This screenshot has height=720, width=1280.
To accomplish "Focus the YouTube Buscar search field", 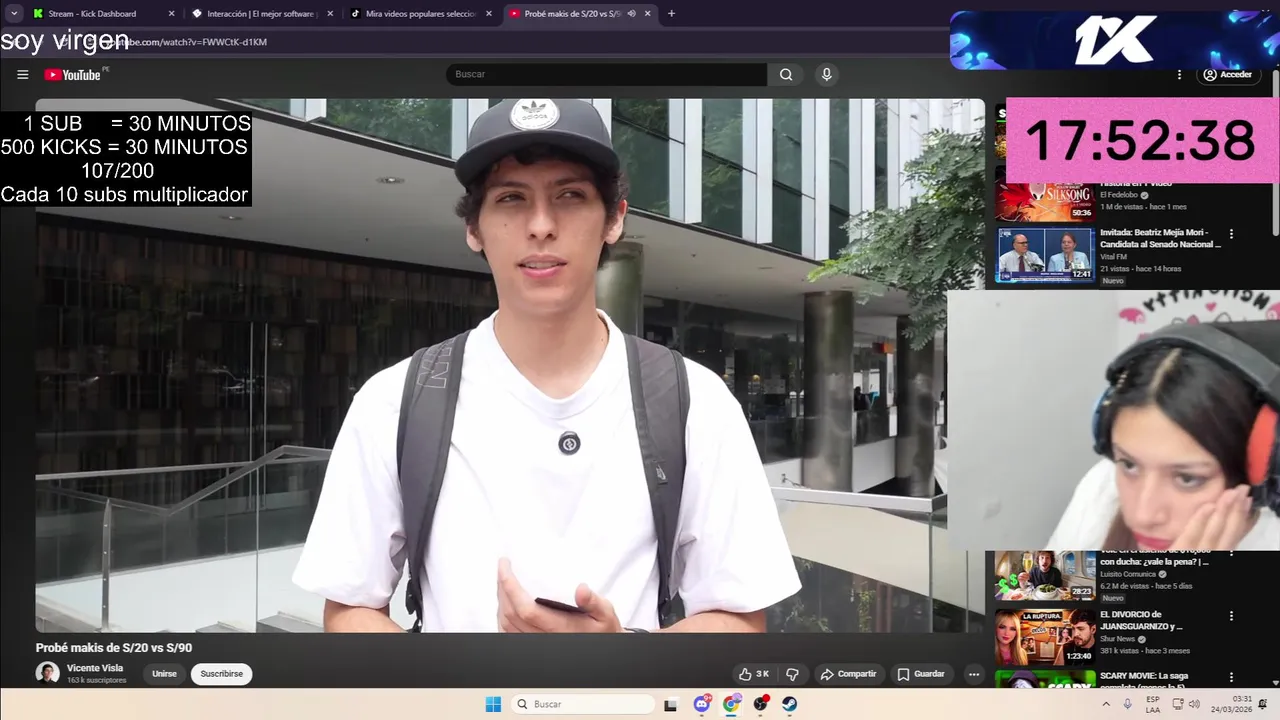I will pos(607,74).
